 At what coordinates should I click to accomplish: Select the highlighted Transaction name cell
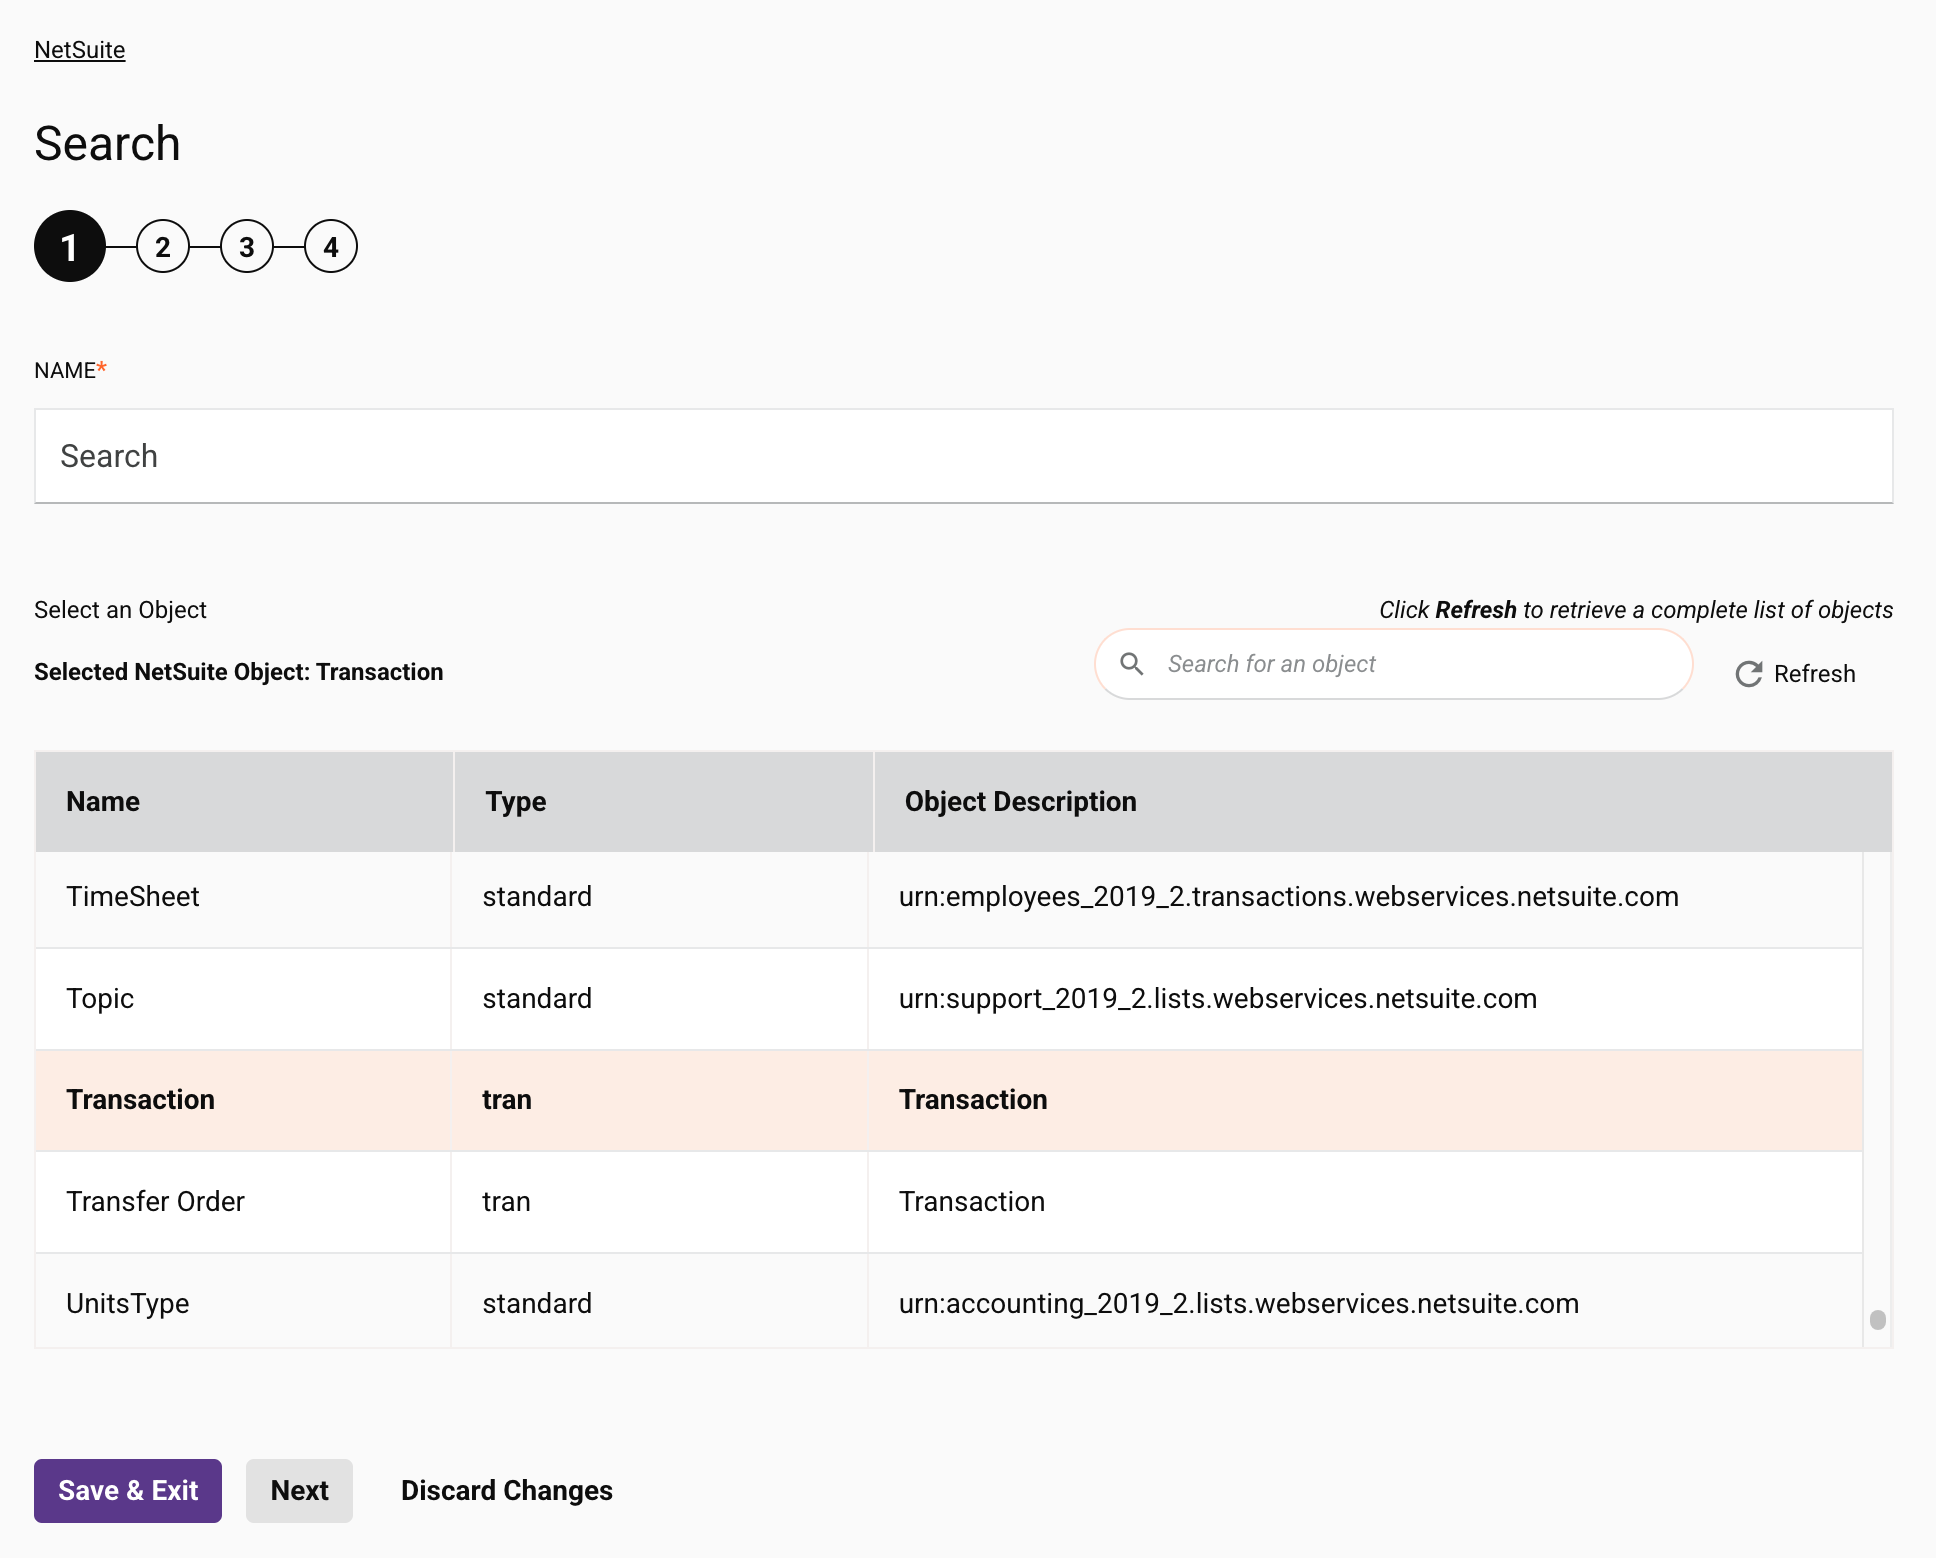[x=243, y=1100]
